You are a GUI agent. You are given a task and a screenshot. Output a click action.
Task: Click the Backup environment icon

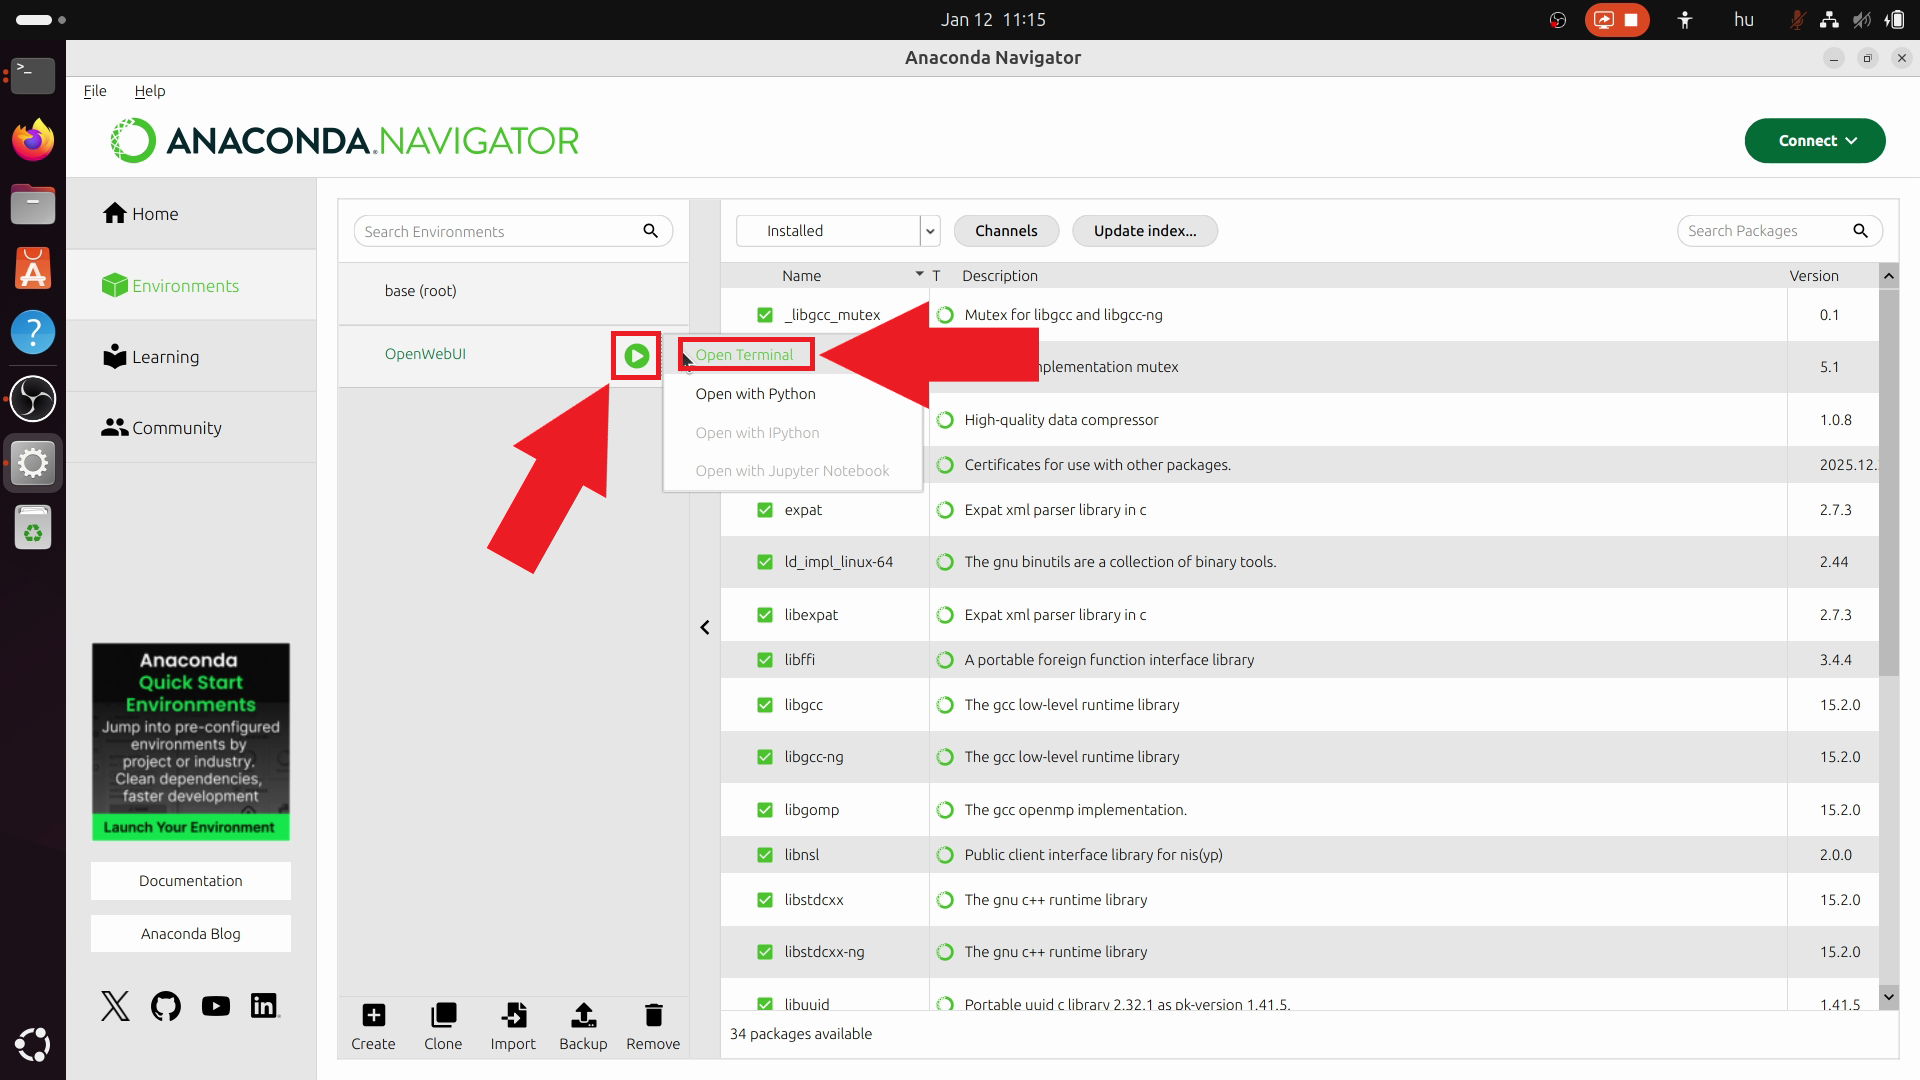pyautogui.click(x=583, y=1016)
